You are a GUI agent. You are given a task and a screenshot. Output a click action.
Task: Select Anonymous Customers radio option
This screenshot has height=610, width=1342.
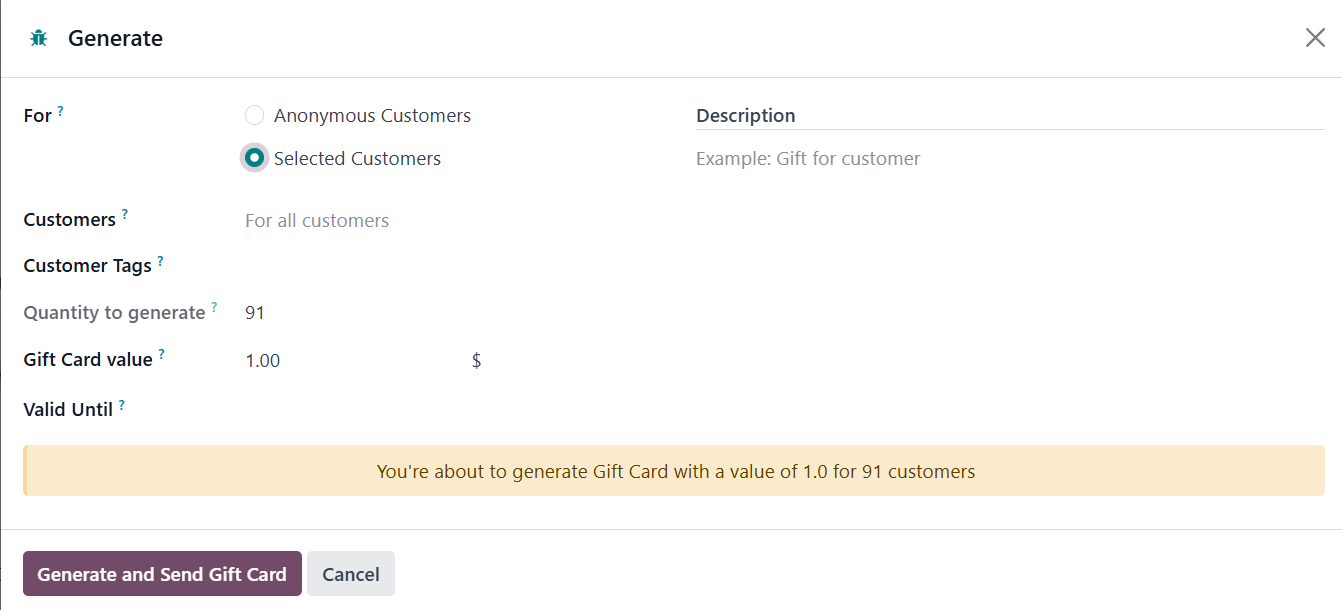coord(255,116)
